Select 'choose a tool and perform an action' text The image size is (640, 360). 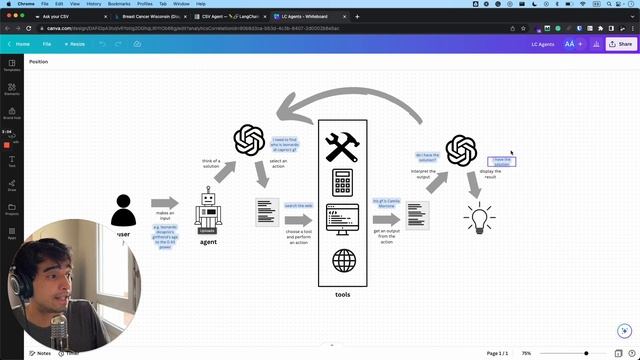tap(298, 237)
